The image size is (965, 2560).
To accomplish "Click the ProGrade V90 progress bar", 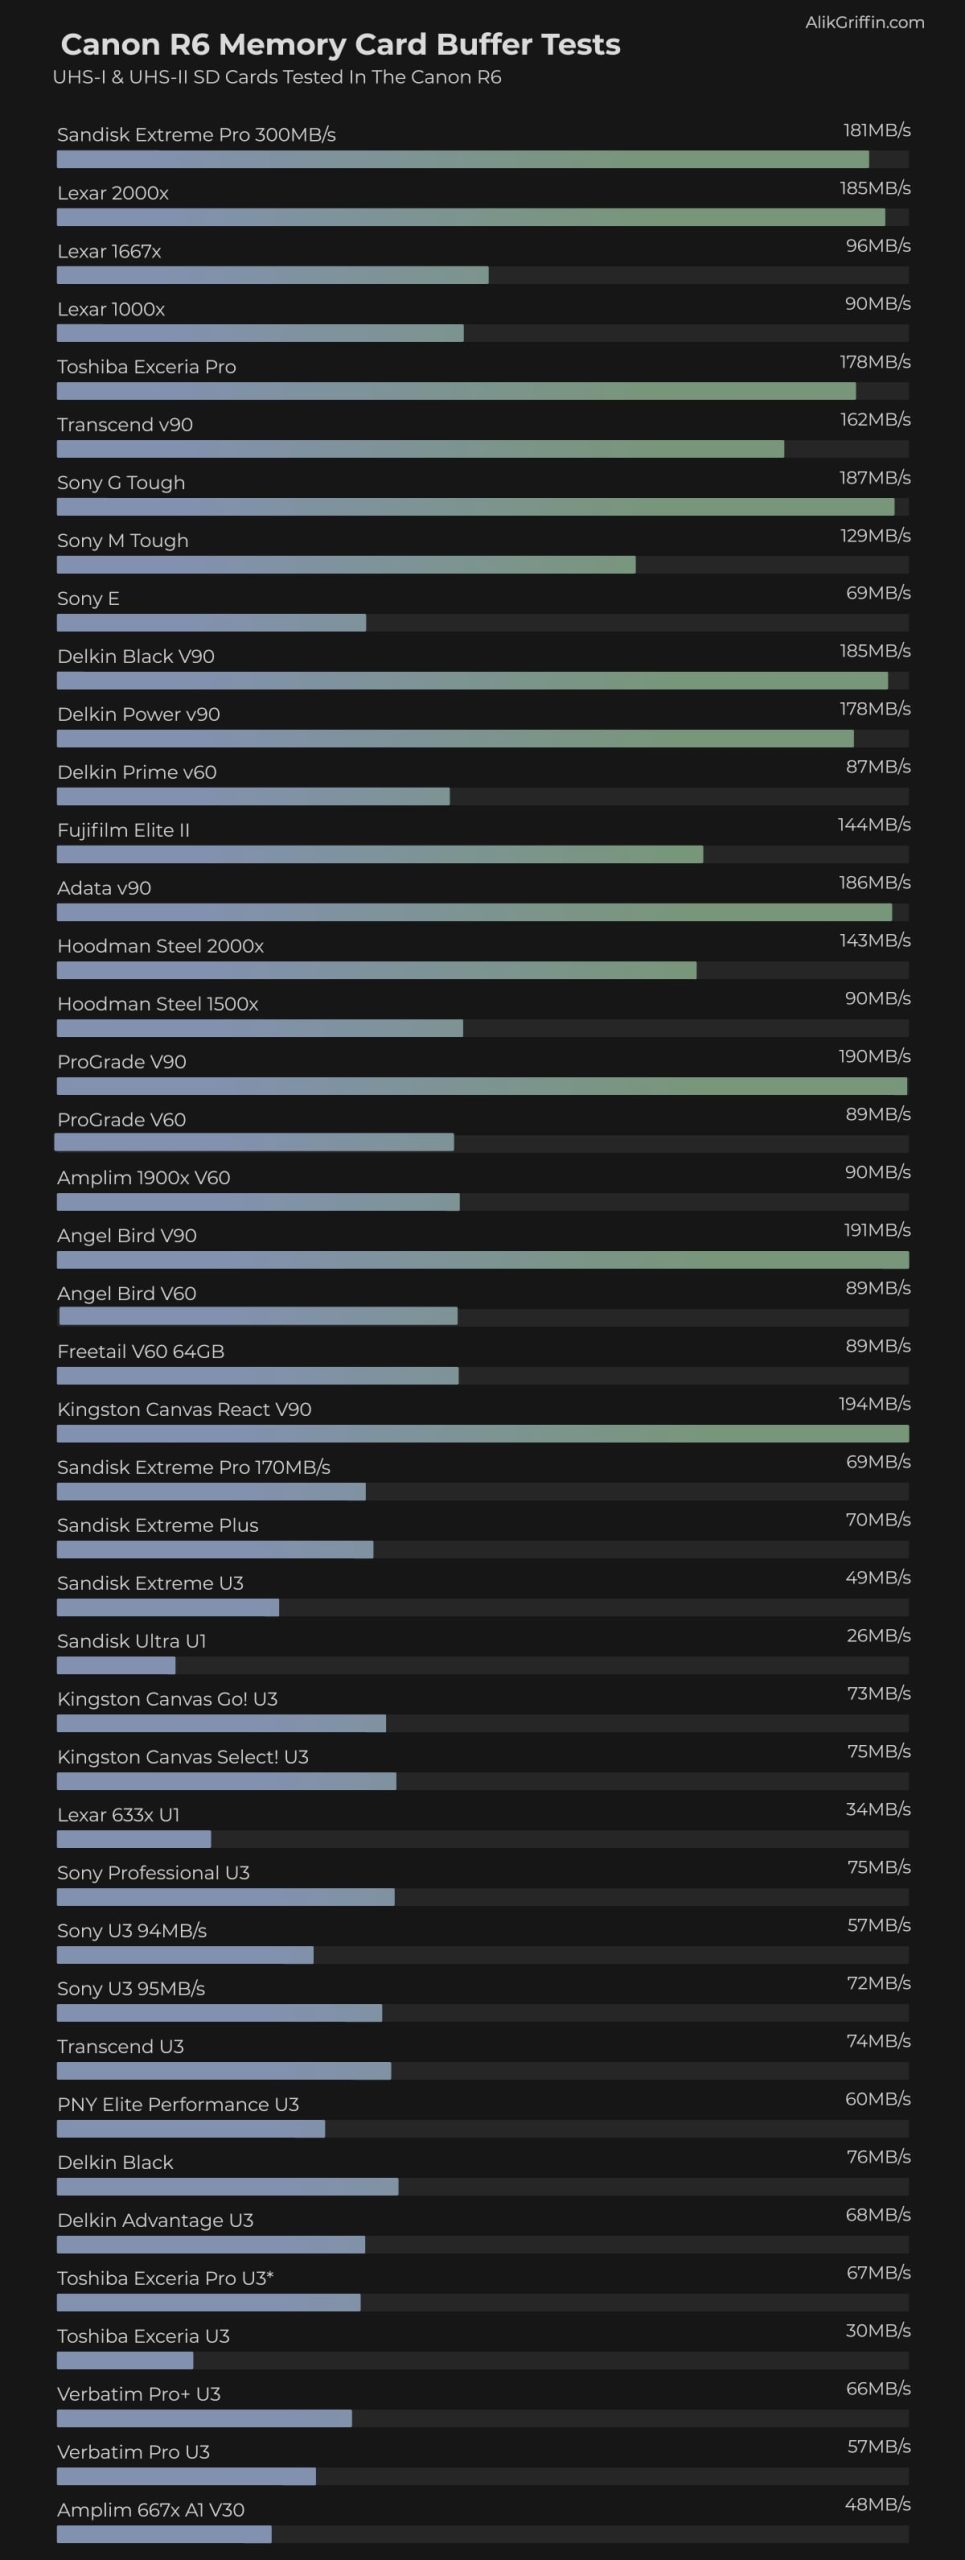I will (x=481, y=1087).
